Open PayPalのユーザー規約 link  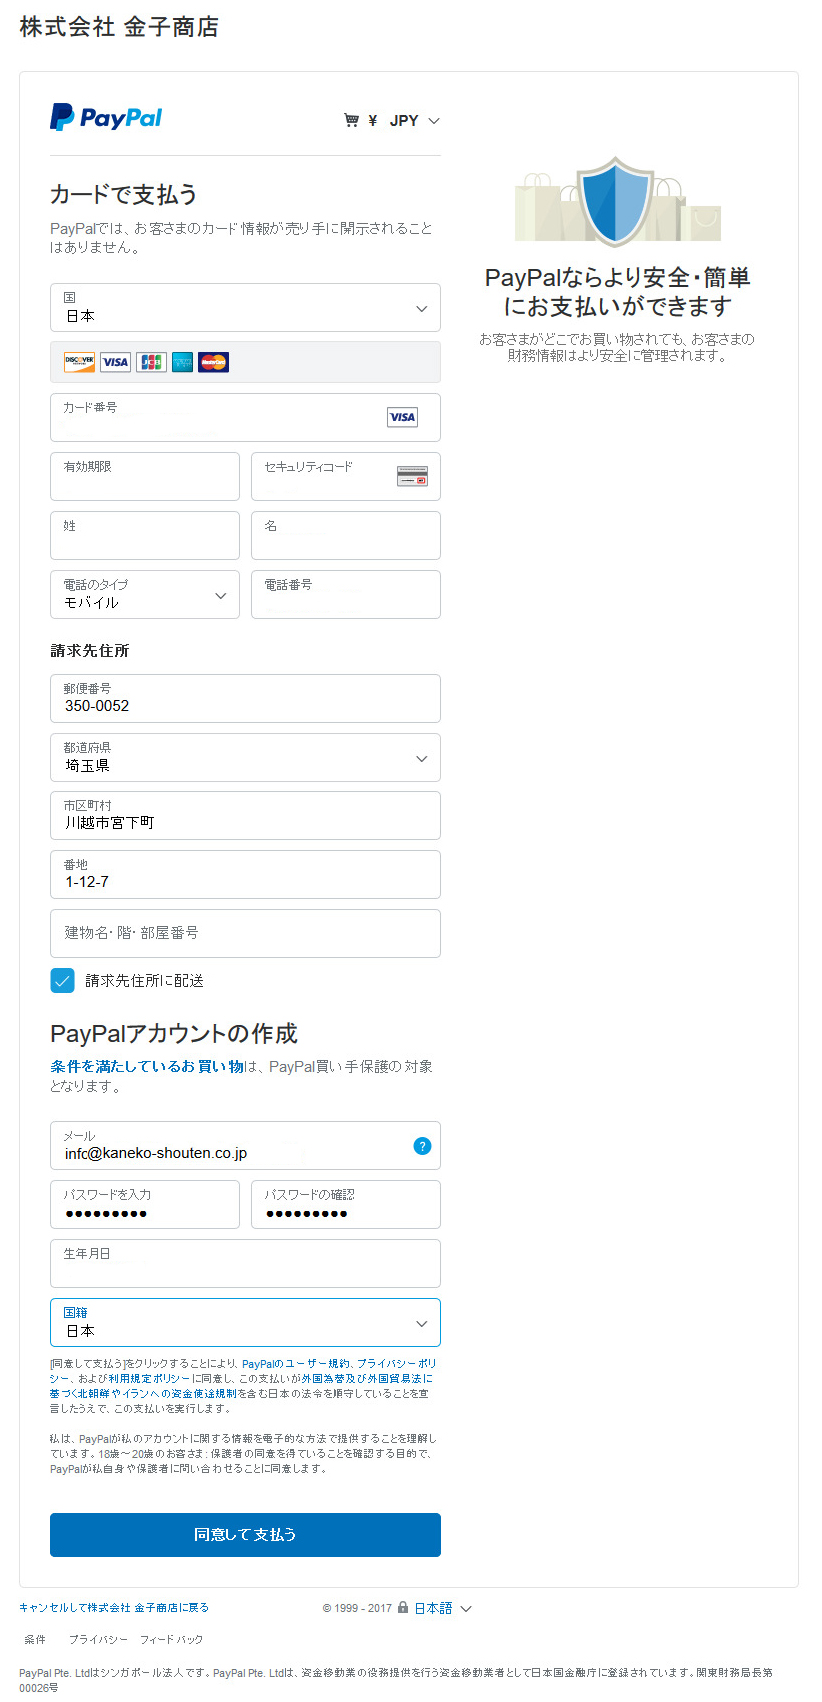click(x=296, y=1363)
